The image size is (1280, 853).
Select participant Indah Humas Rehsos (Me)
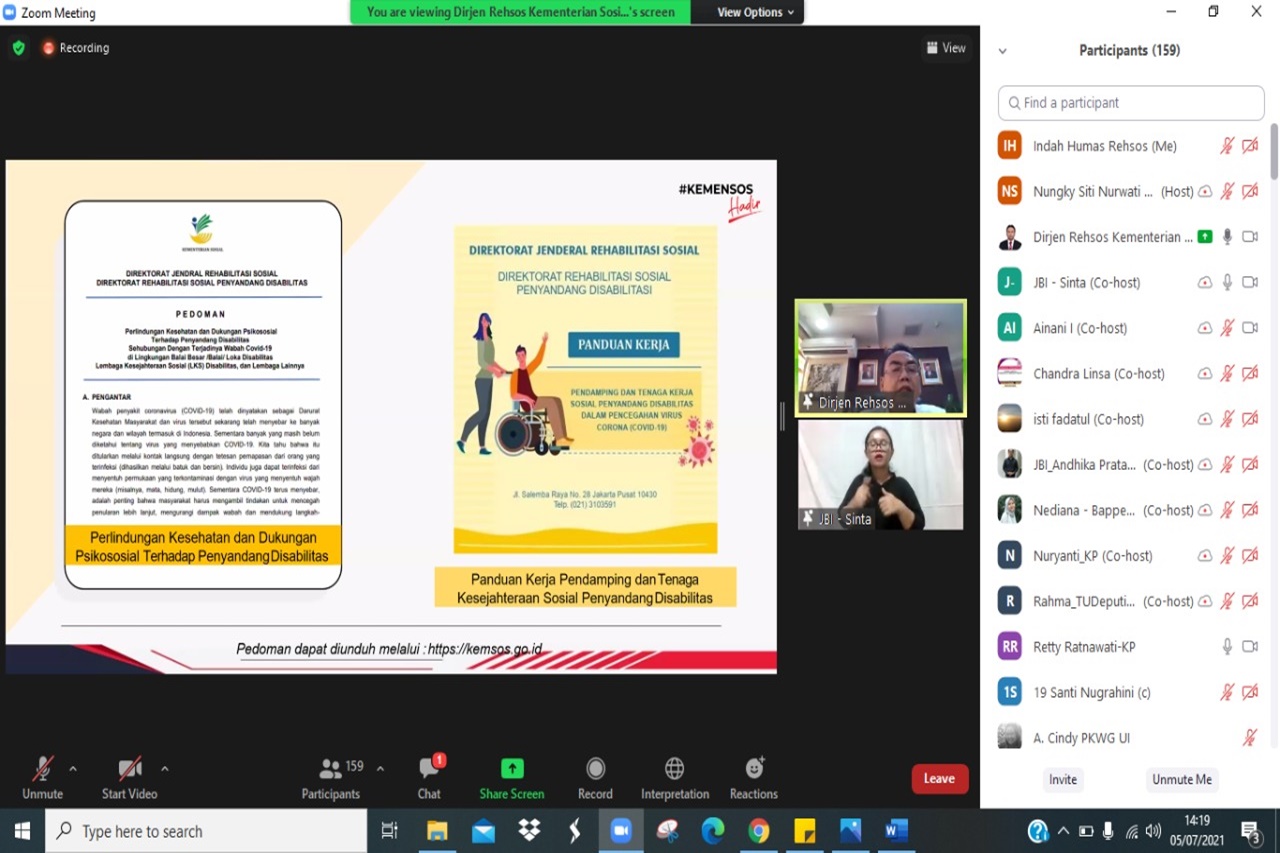tap(1131, 146)
